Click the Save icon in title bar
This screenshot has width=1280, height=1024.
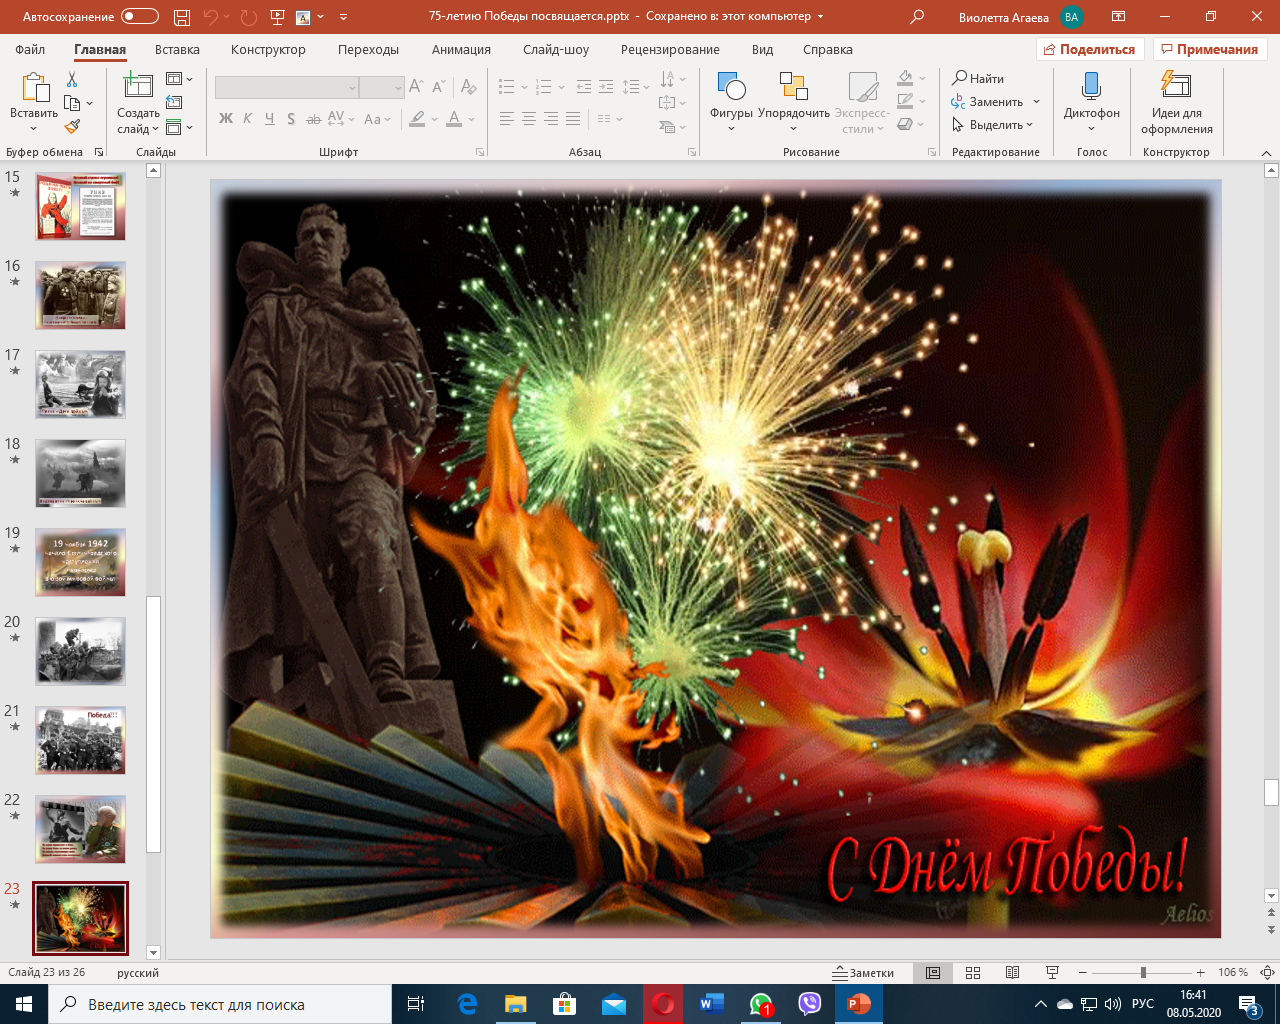[x=181, y=17]
